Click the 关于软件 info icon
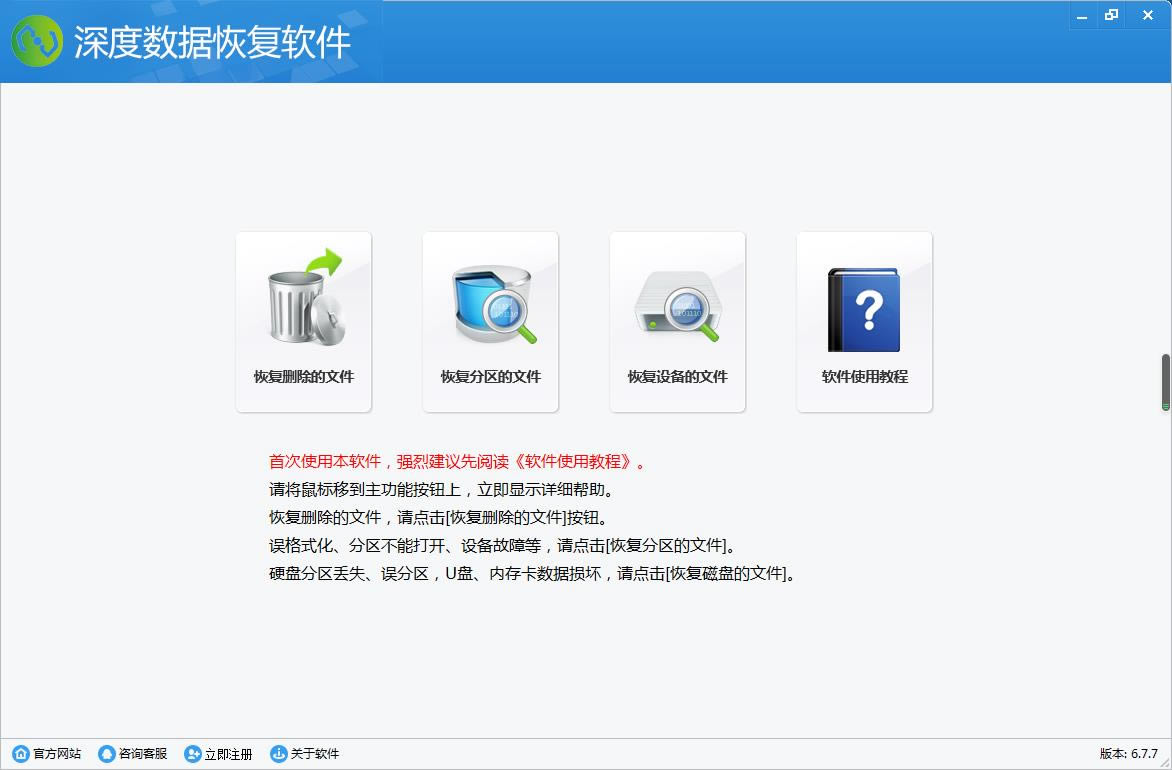Image resolution: width=1172 pixels, height=770 pixels. 279,754
